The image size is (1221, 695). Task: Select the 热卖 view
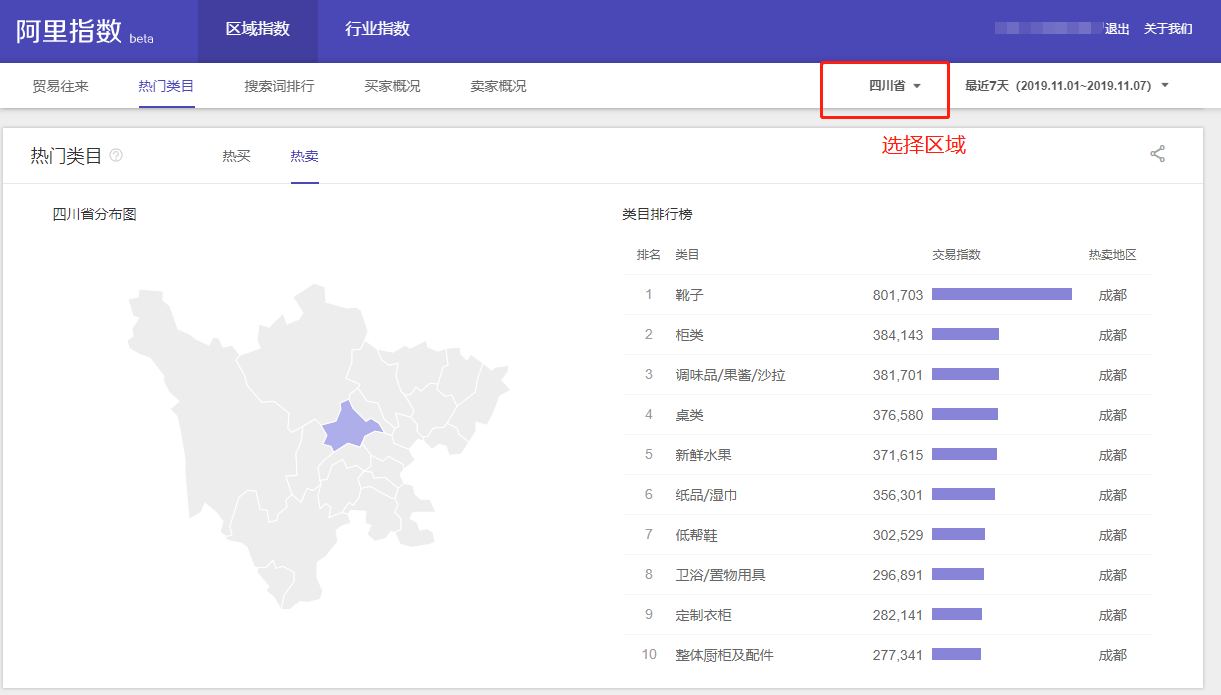coord(305,156)
